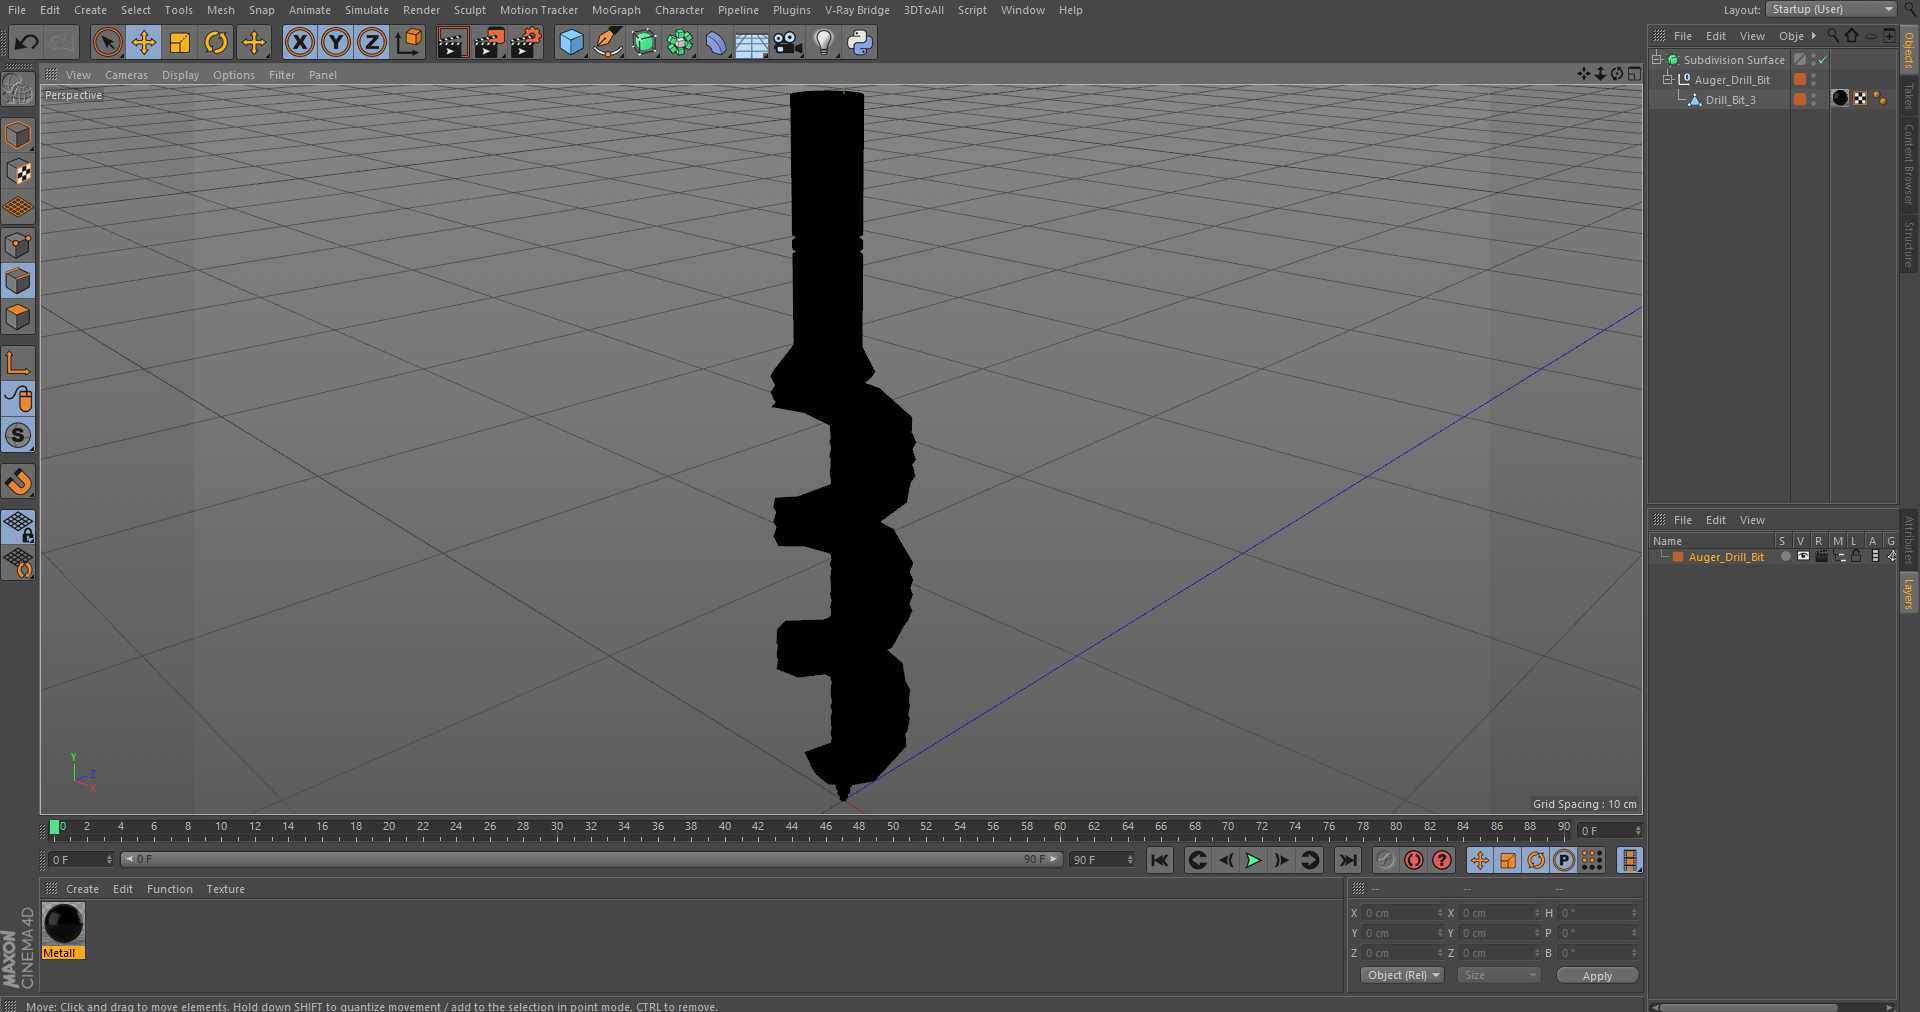The image size is (1920, 1012).
Task: Open the Simulate menu
Action: click(367, 10)
